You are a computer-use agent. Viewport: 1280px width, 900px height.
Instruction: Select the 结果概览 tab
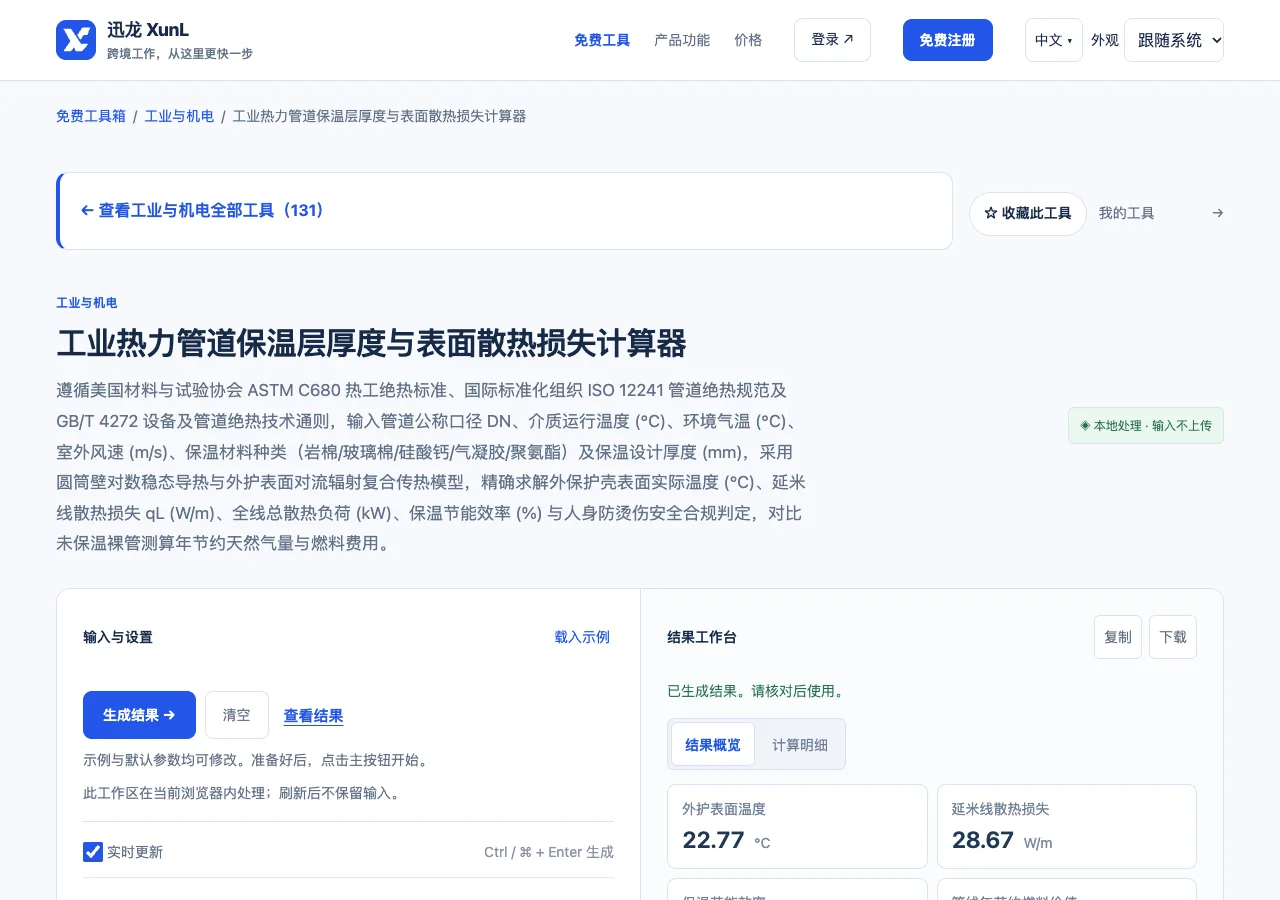[713, 744]
